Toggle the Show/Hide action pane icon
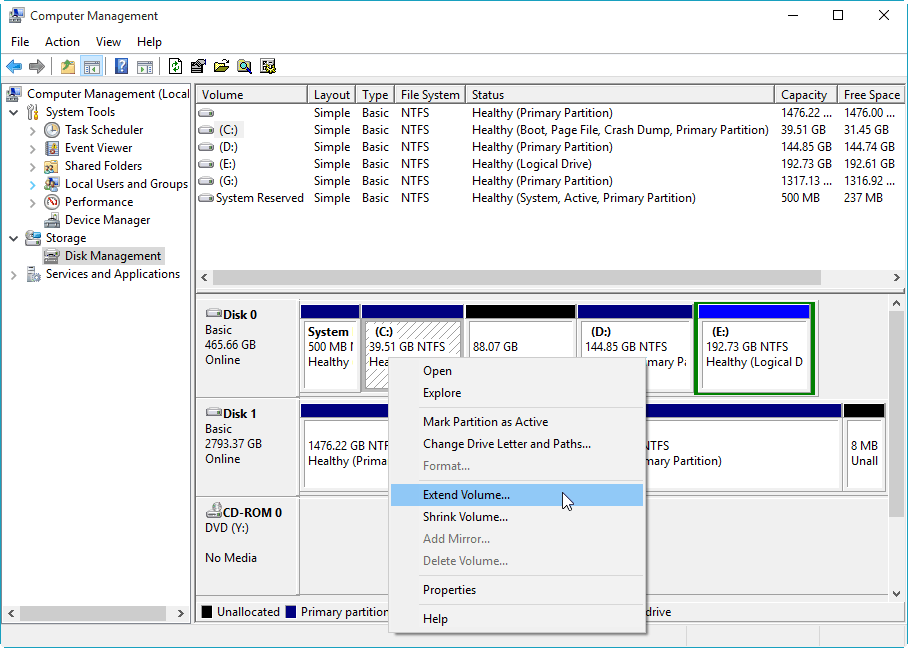Image resolution: width=908 pixels, height=648 pixels. [143, 66]
